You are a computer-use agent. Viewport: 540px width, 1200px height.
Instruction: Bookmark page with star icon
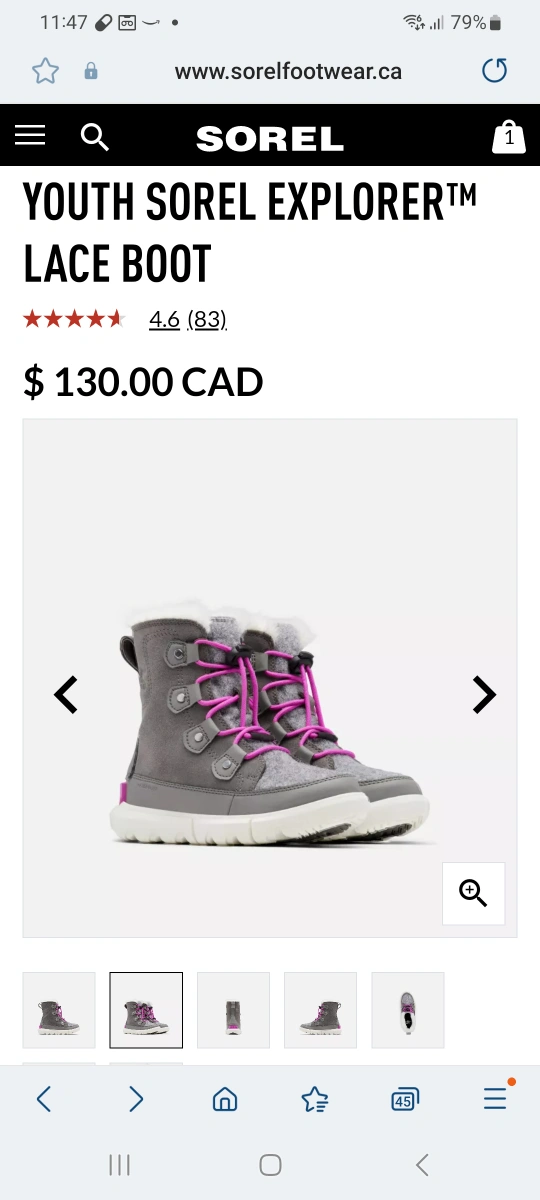[x=45, y=71]
